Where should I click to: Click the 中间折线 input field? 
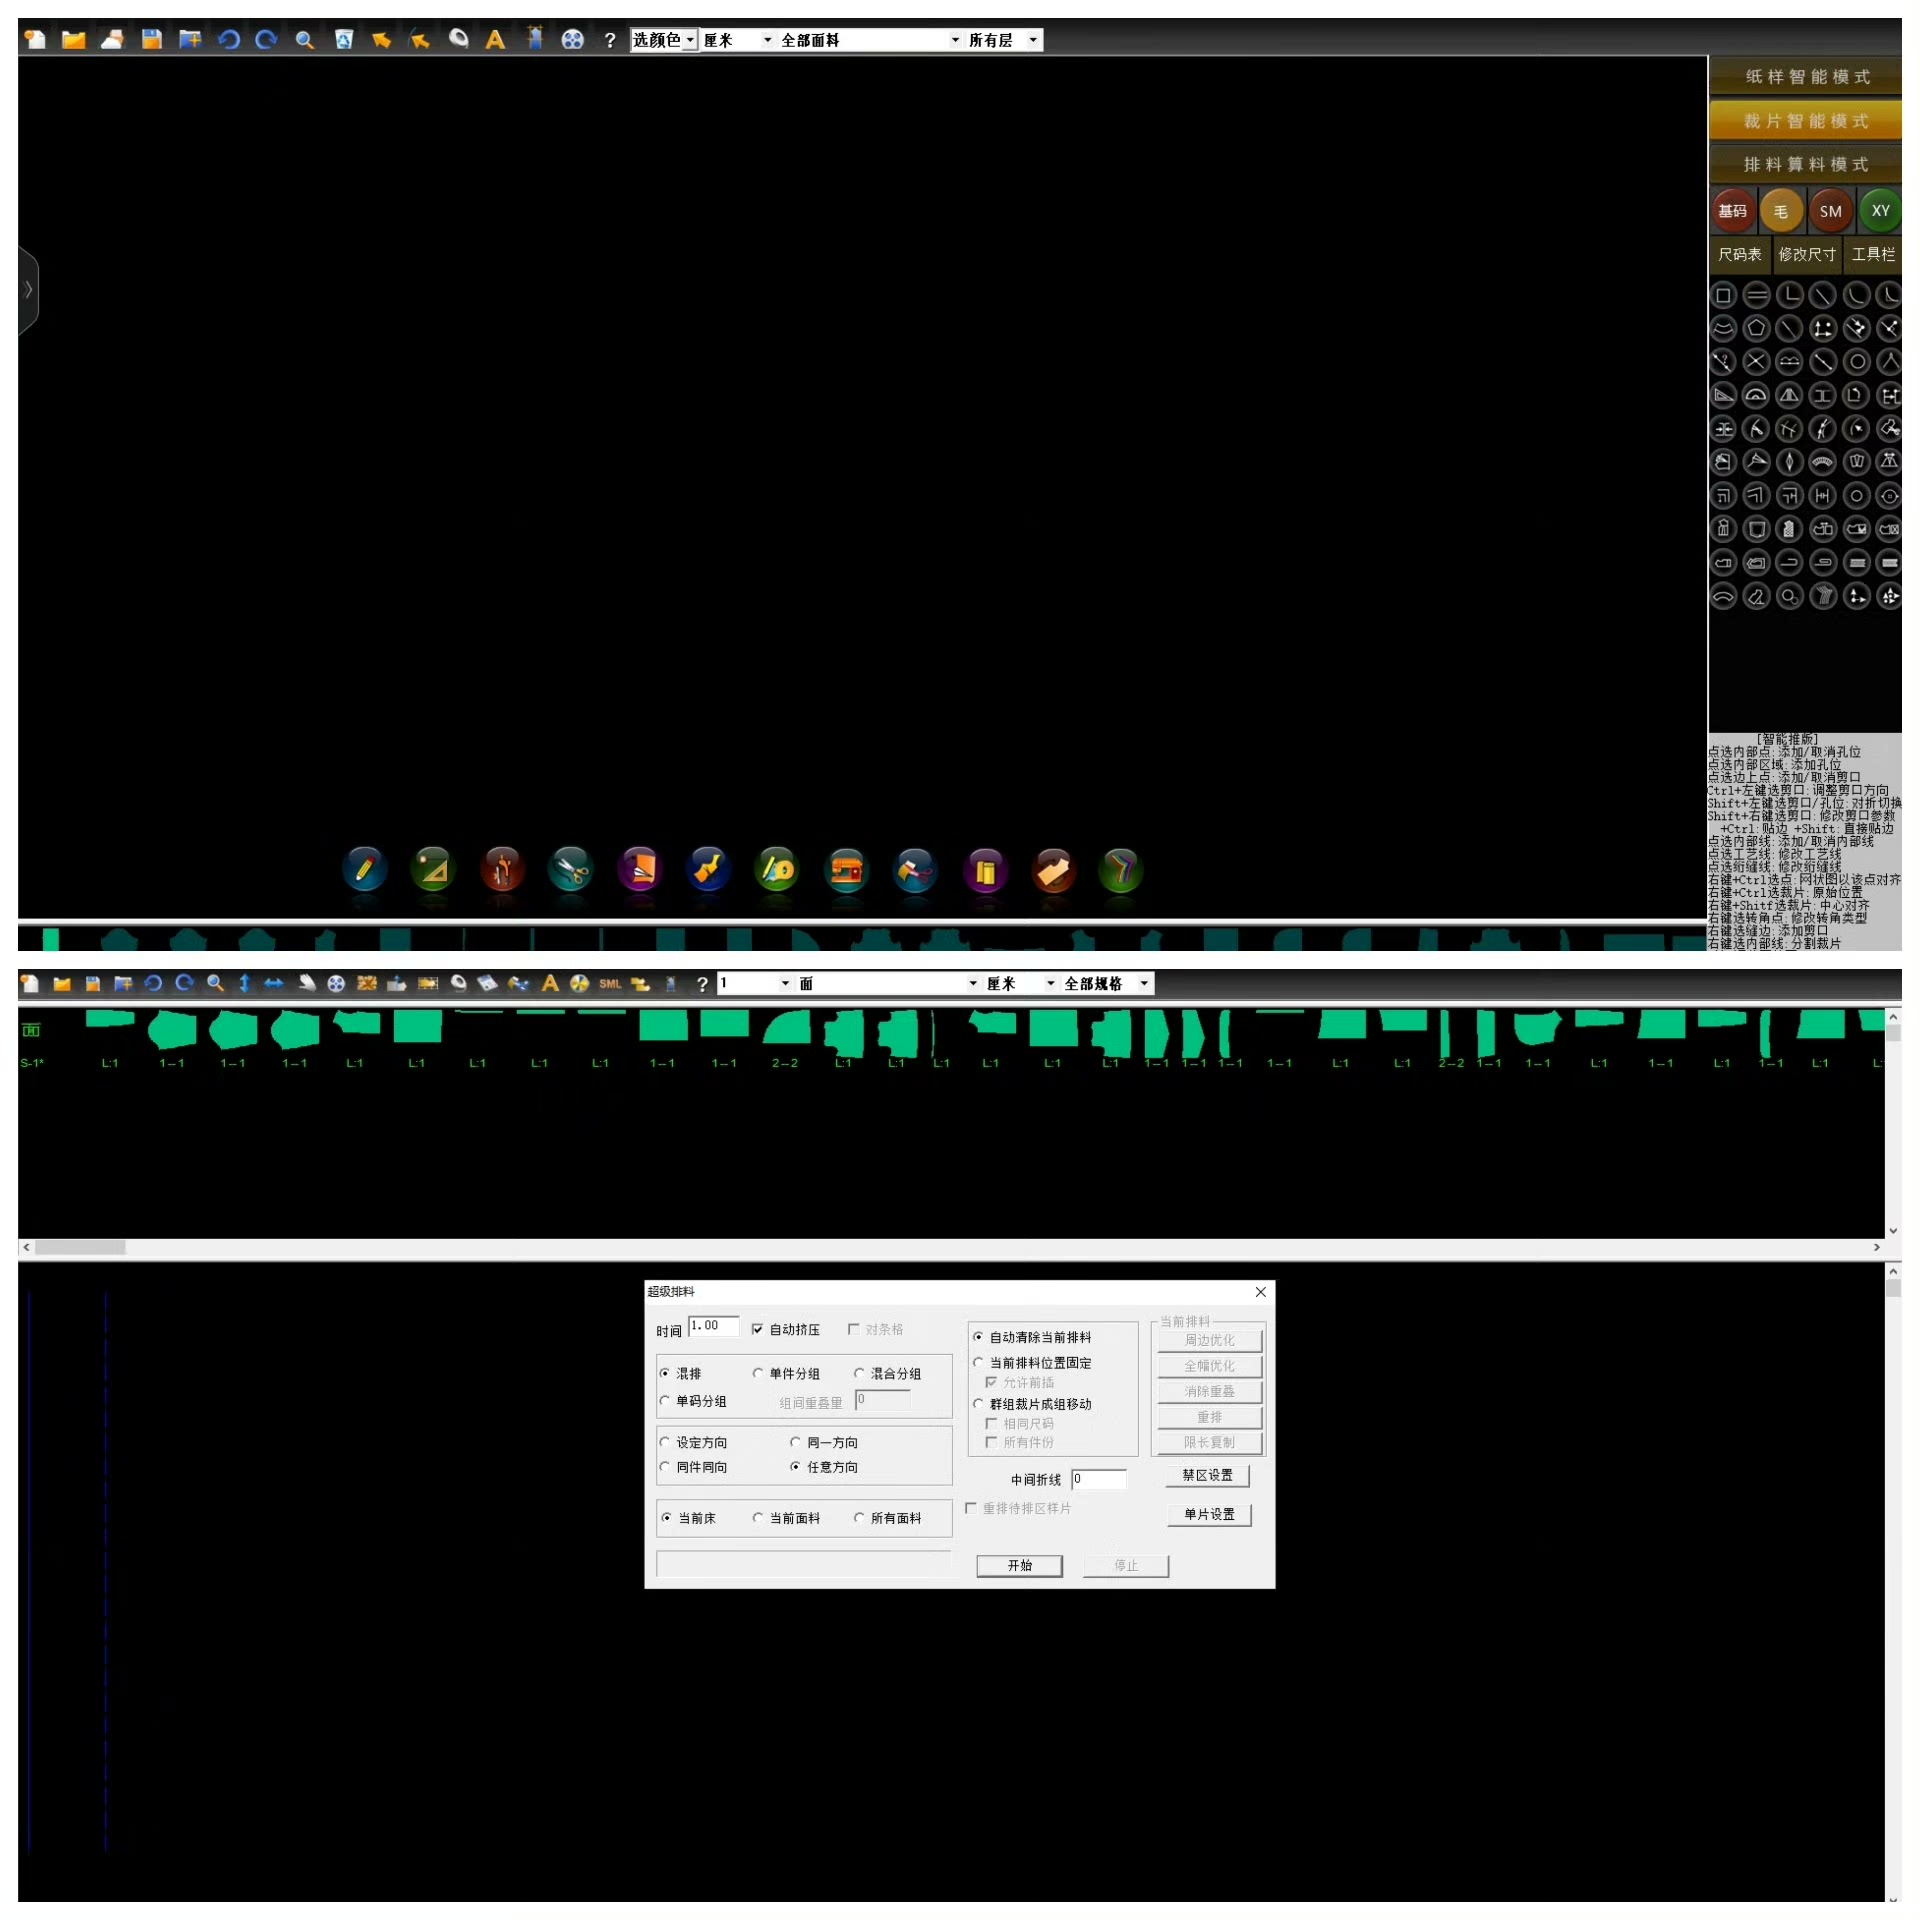[1098, 1479]
